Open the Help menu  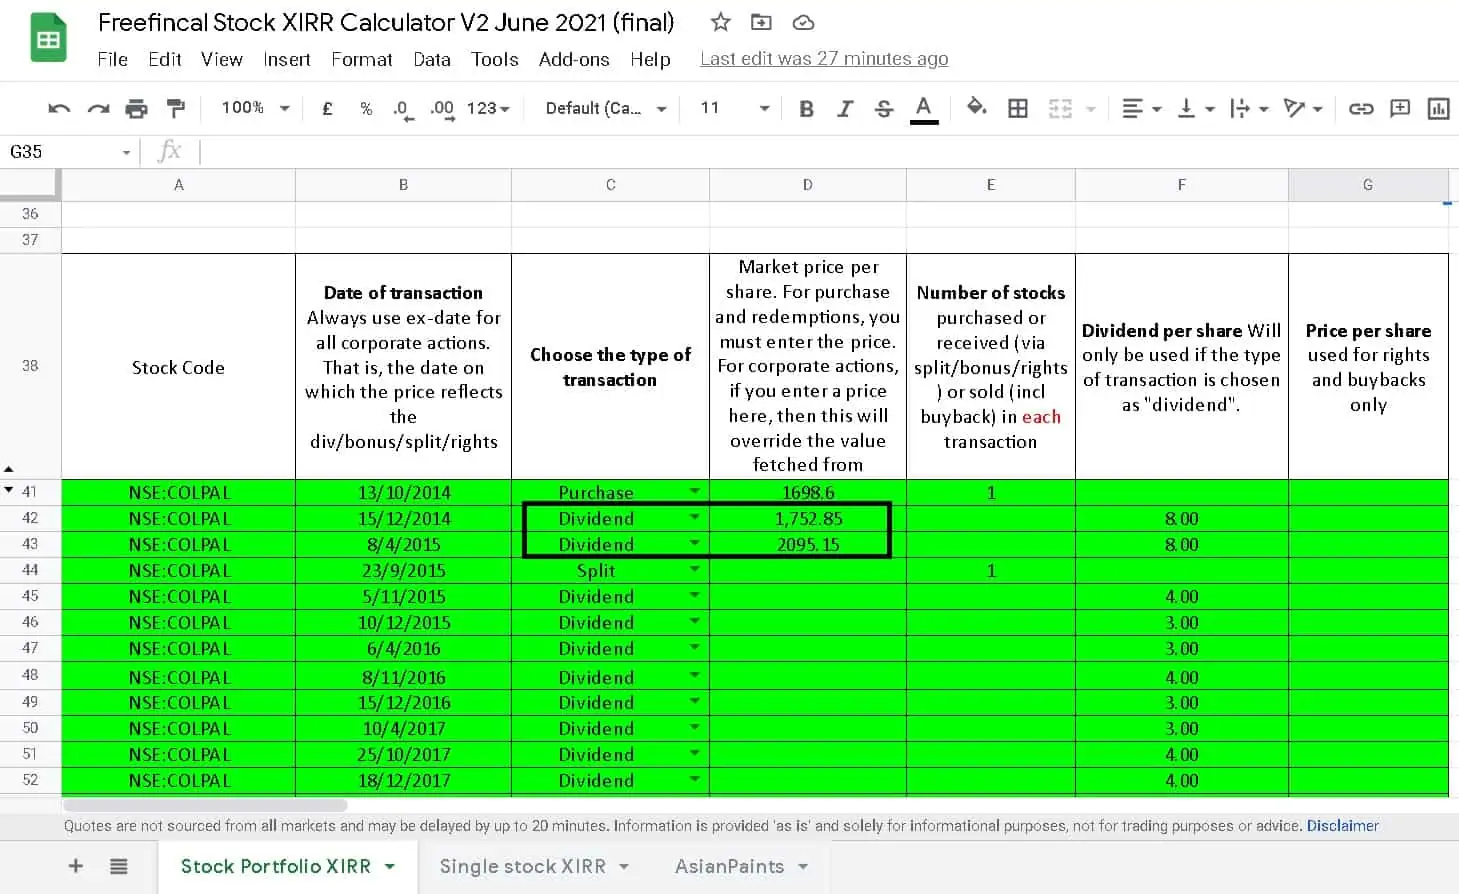650,59
